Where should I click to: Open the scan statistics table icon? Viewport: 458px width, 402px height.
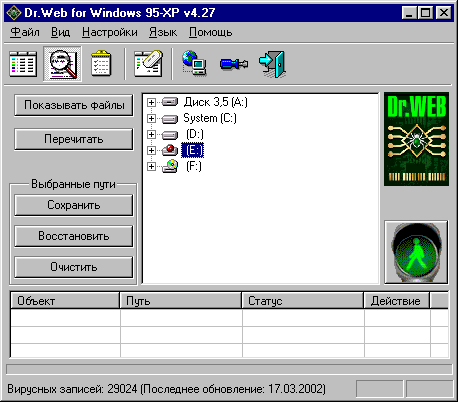pos(23,64)
